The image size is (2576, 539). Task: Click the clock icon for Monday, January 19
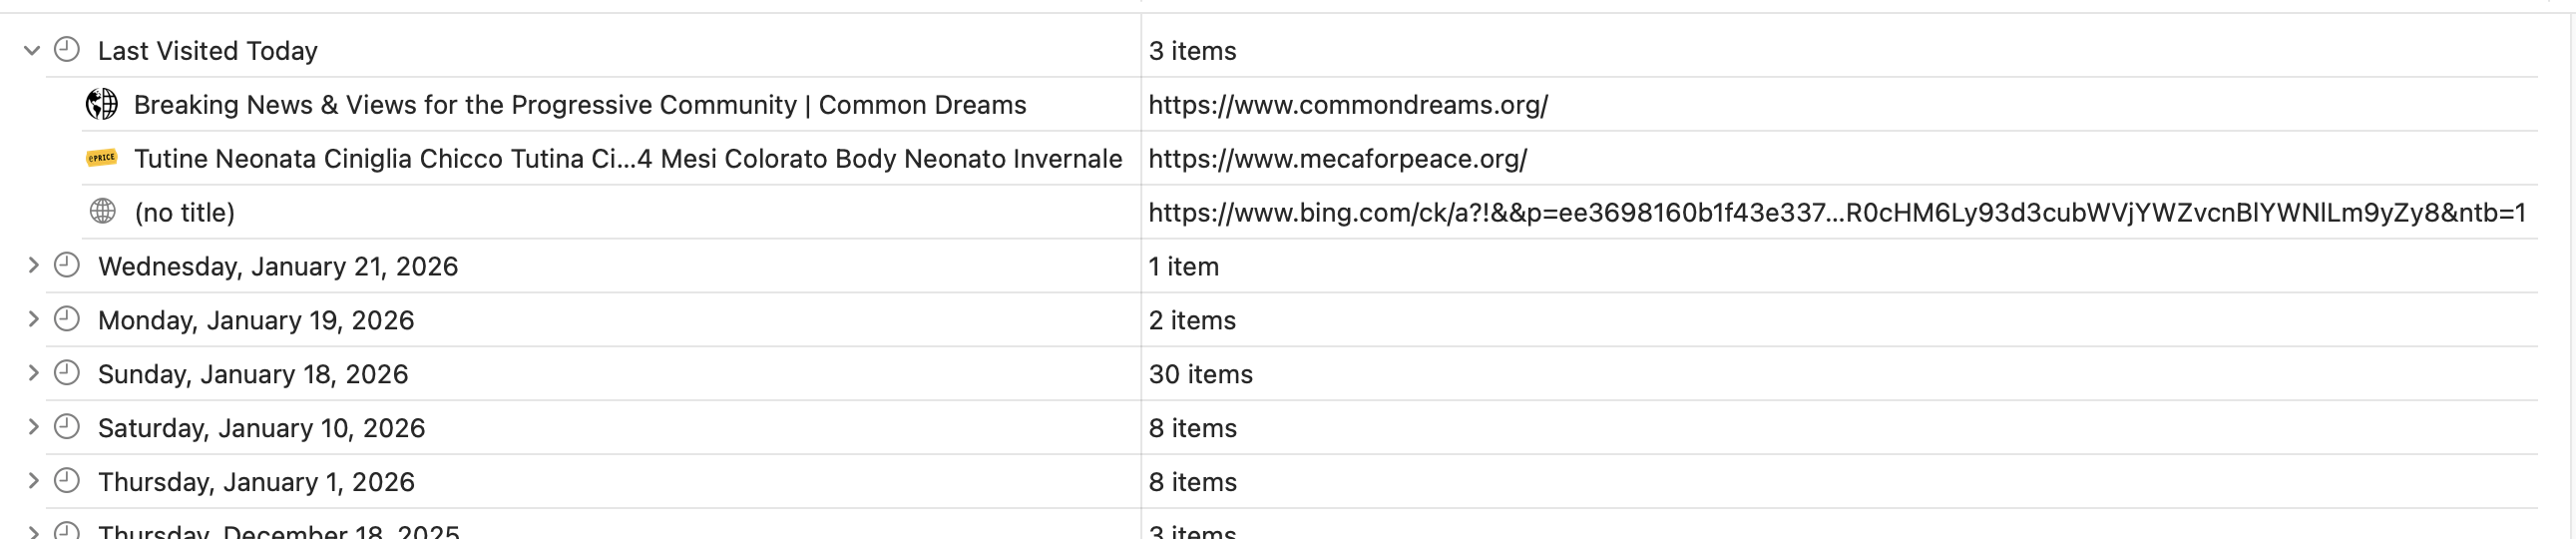pos(67,320)
